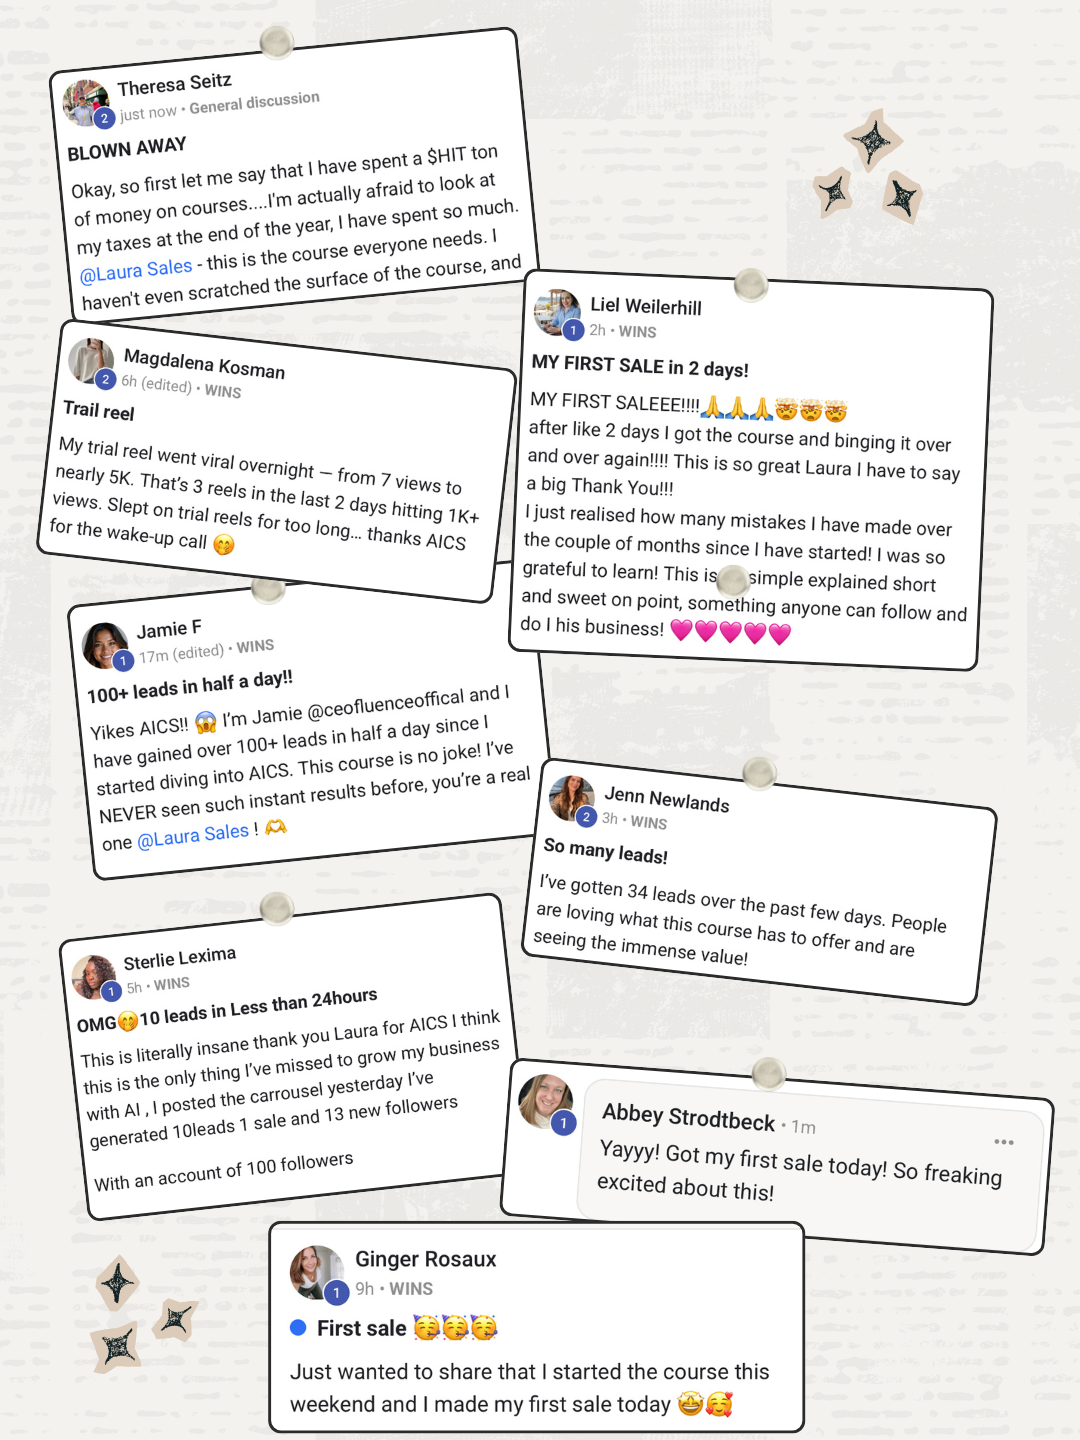Viewport: 1080px width, 1440px height.
Task: View Liel Weilerhill's profile photo
Action: (557, 312)
